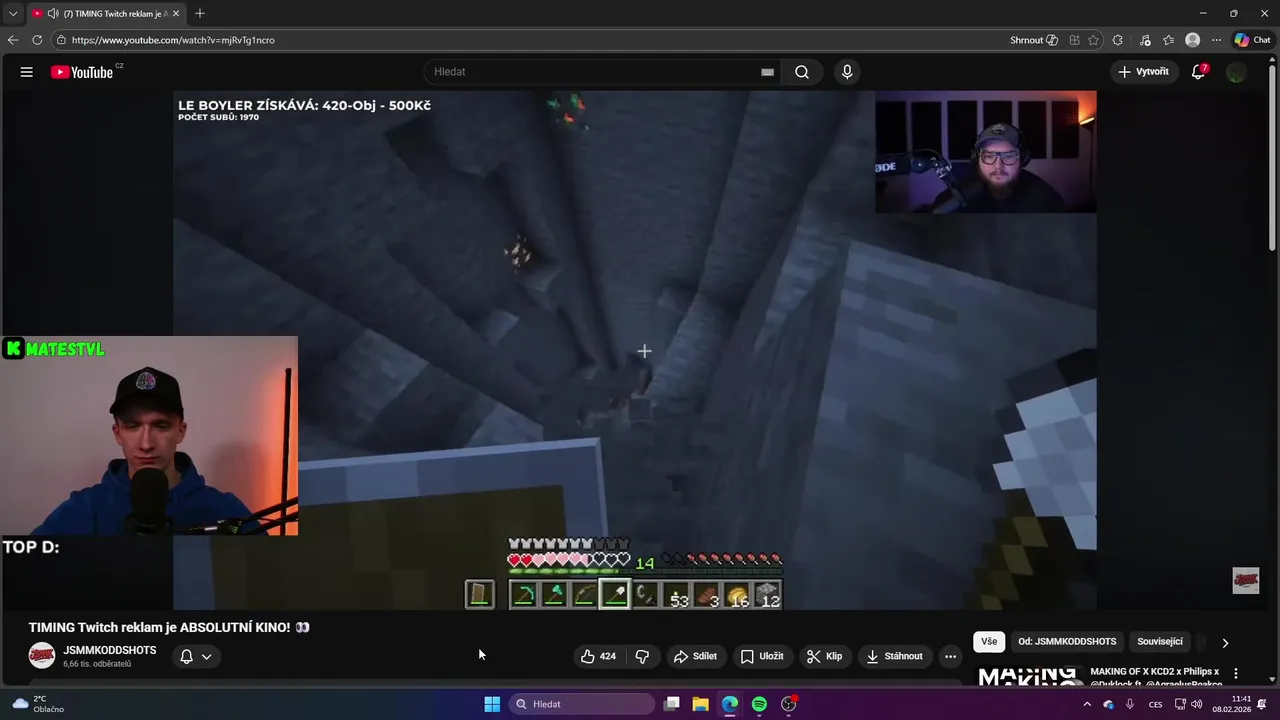Image resolution: width=1280 pixels, height=720 pixels.
Task: Open the clock showing 11:41 08.02.2026
Action: point(1232,704)
